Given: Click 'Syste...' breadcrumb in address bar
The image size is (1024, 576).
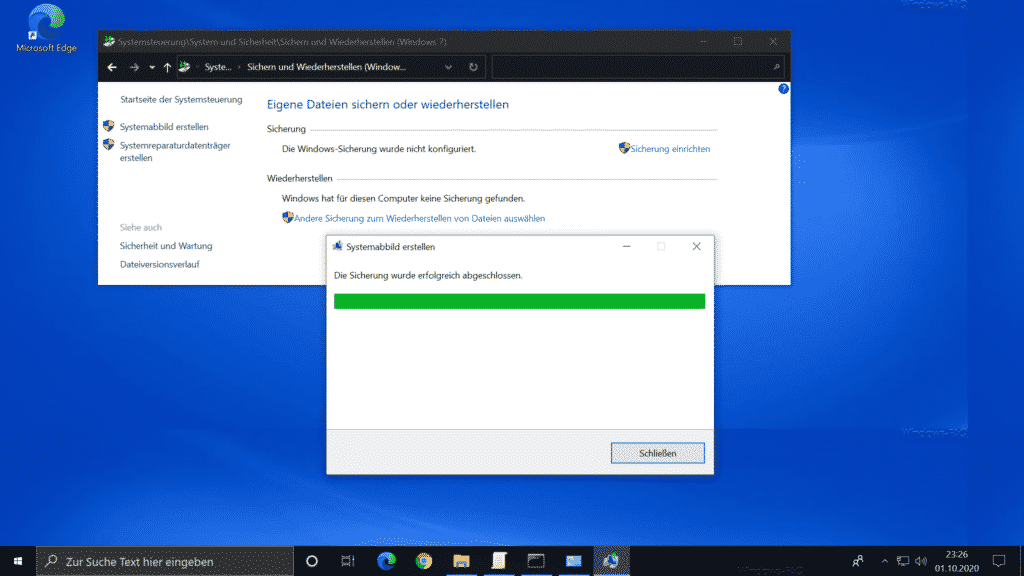Looking at the screenshot, I should [x=218, y=67].
